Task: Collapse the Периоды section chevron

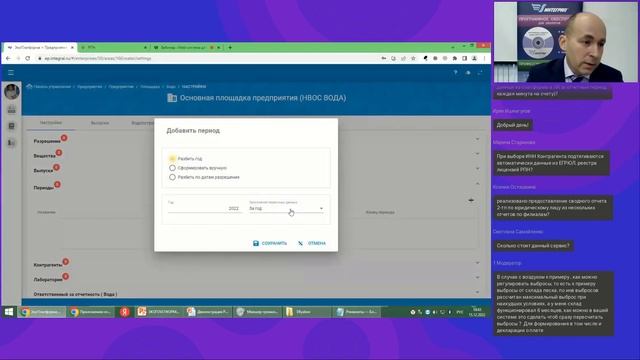Action: 477,184
